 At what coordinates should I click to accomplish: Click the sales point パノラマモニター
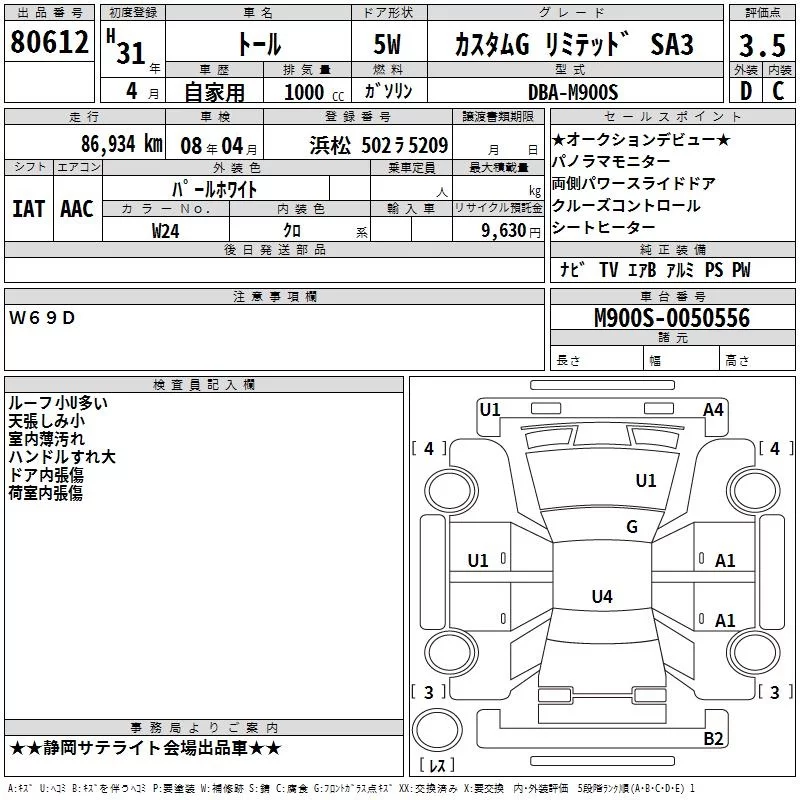tap(611, 162)
